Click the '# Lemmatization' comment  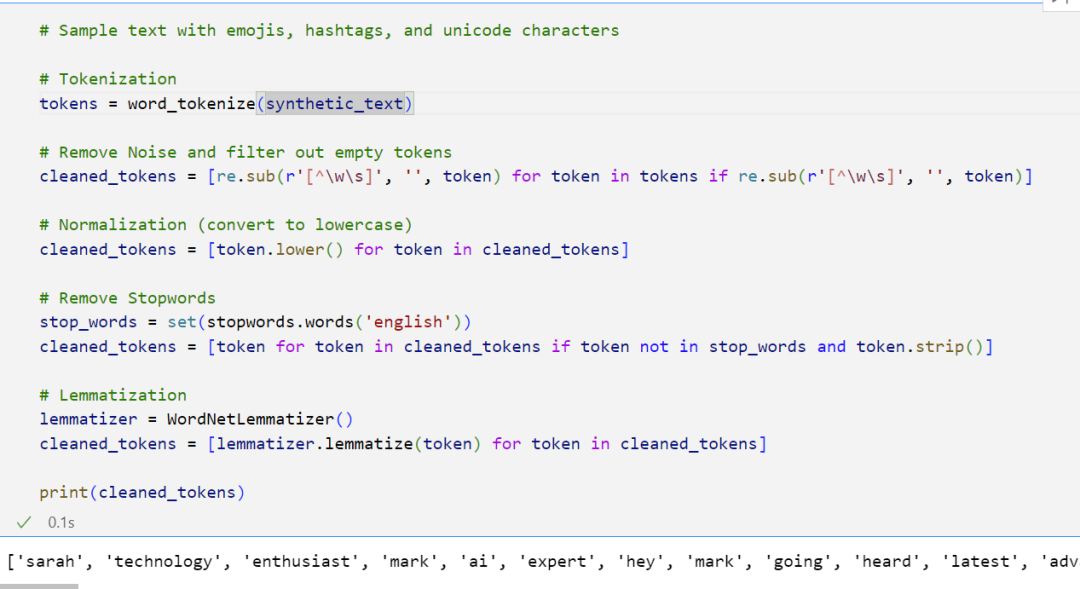tap(113, 395)
